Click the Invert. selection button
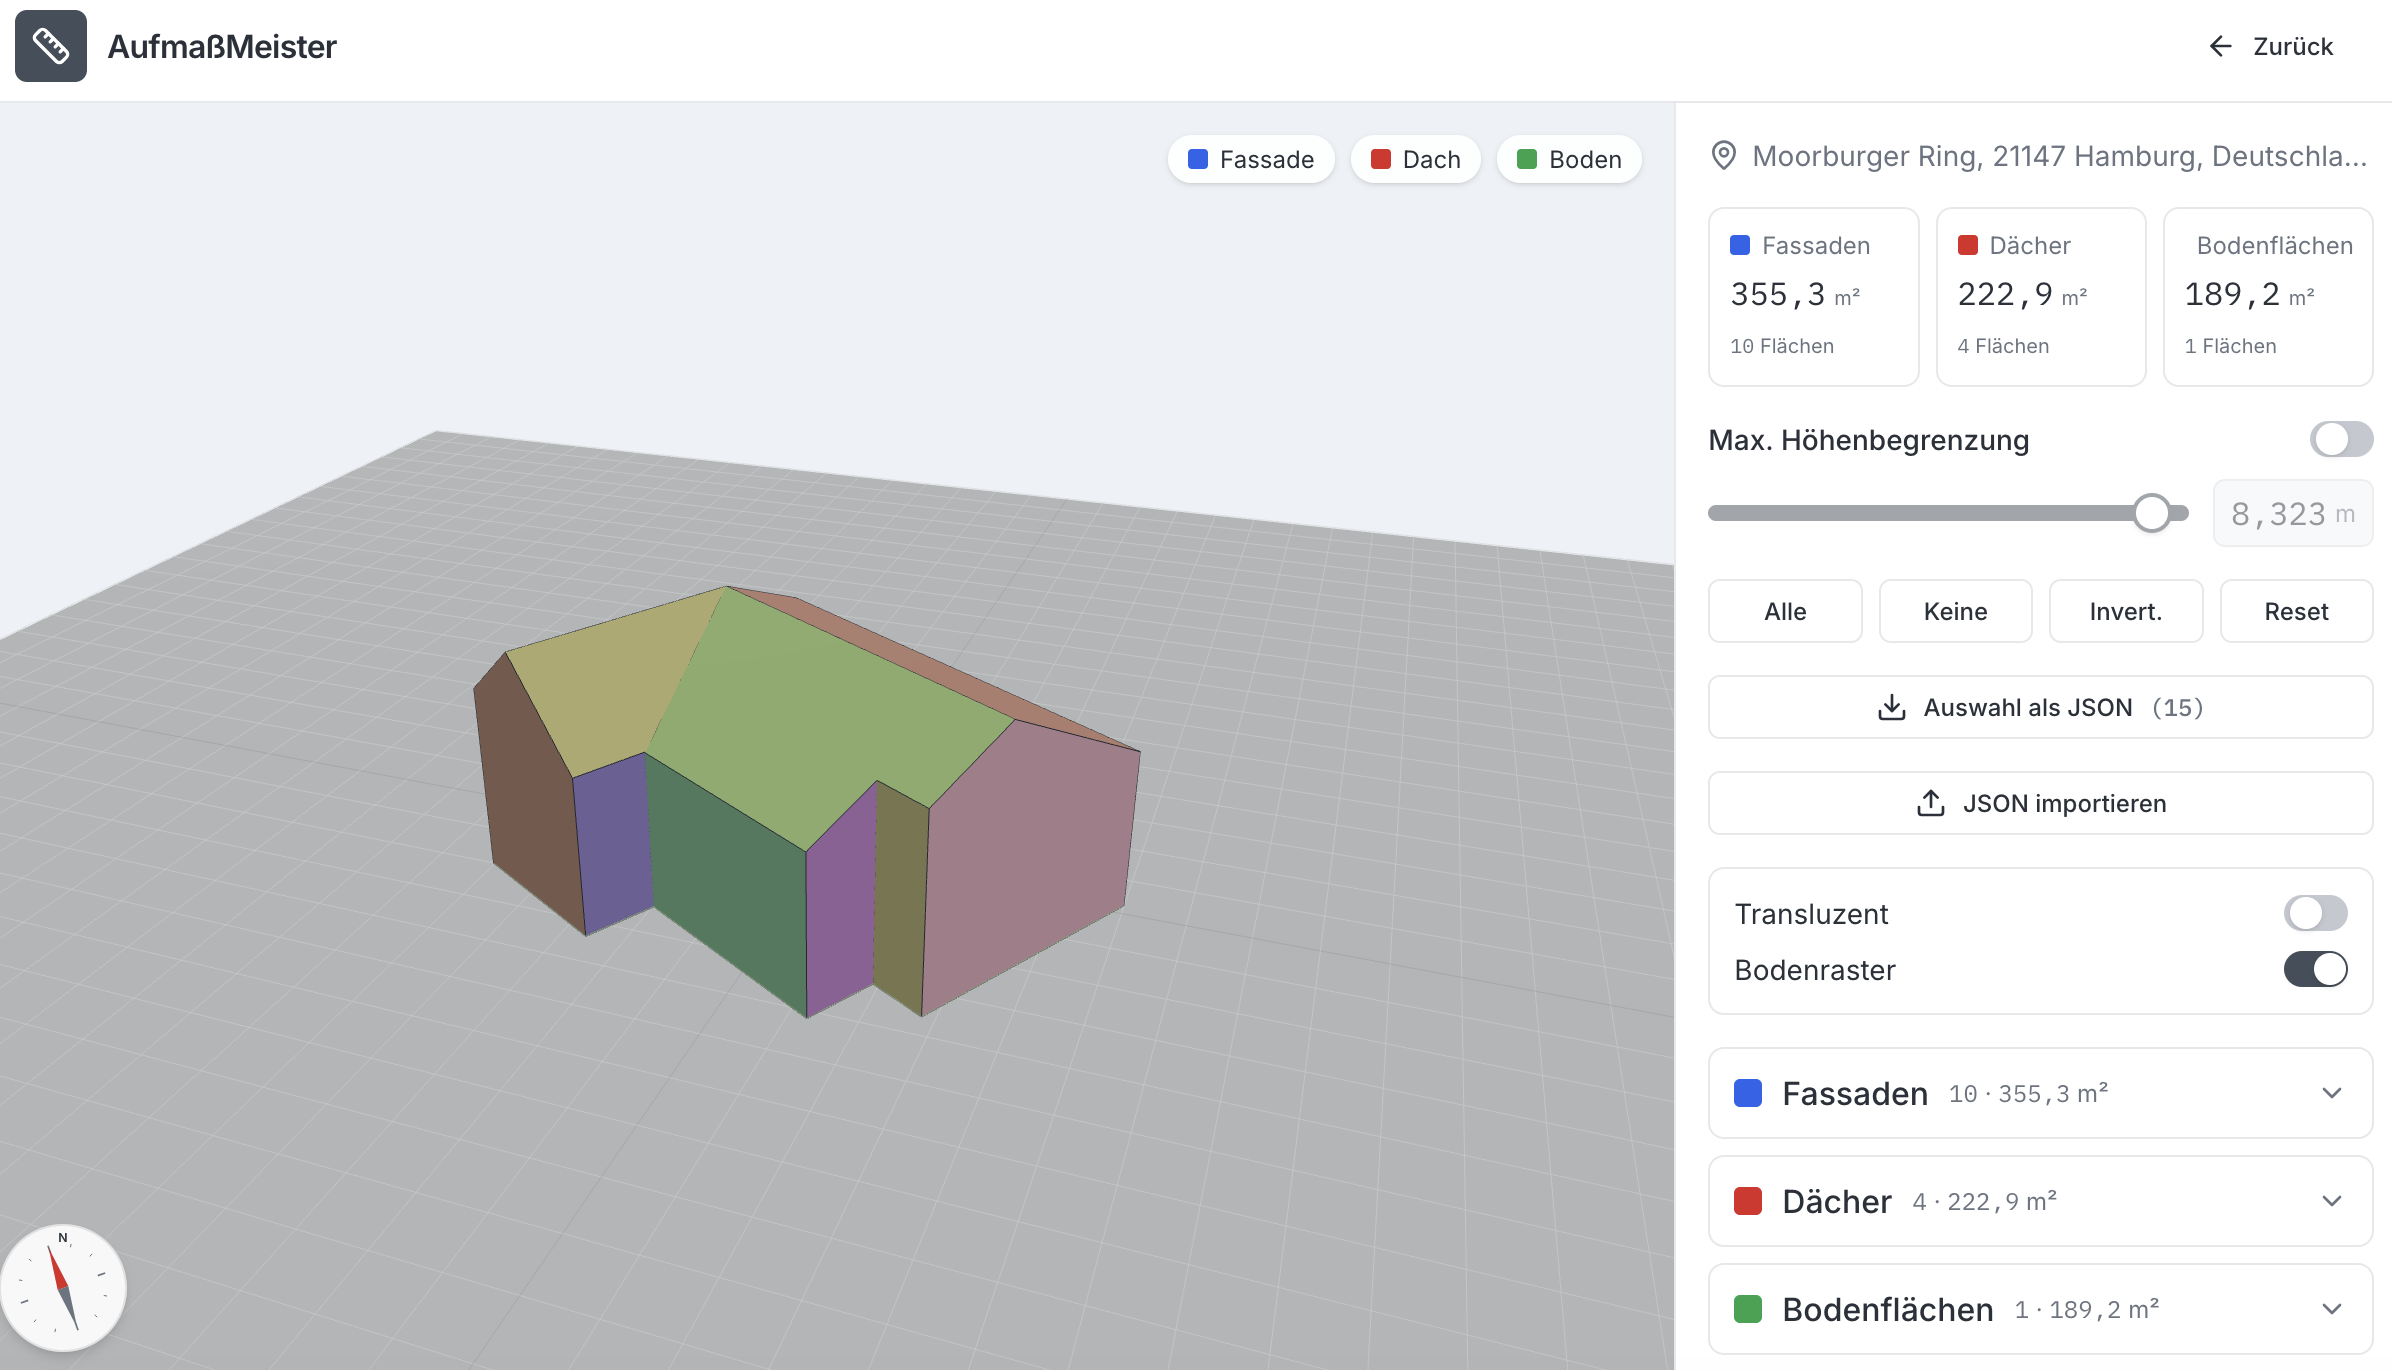Image resolution: width=2392 pixels, height=1370 pixels. click(x=2126, y=611)
